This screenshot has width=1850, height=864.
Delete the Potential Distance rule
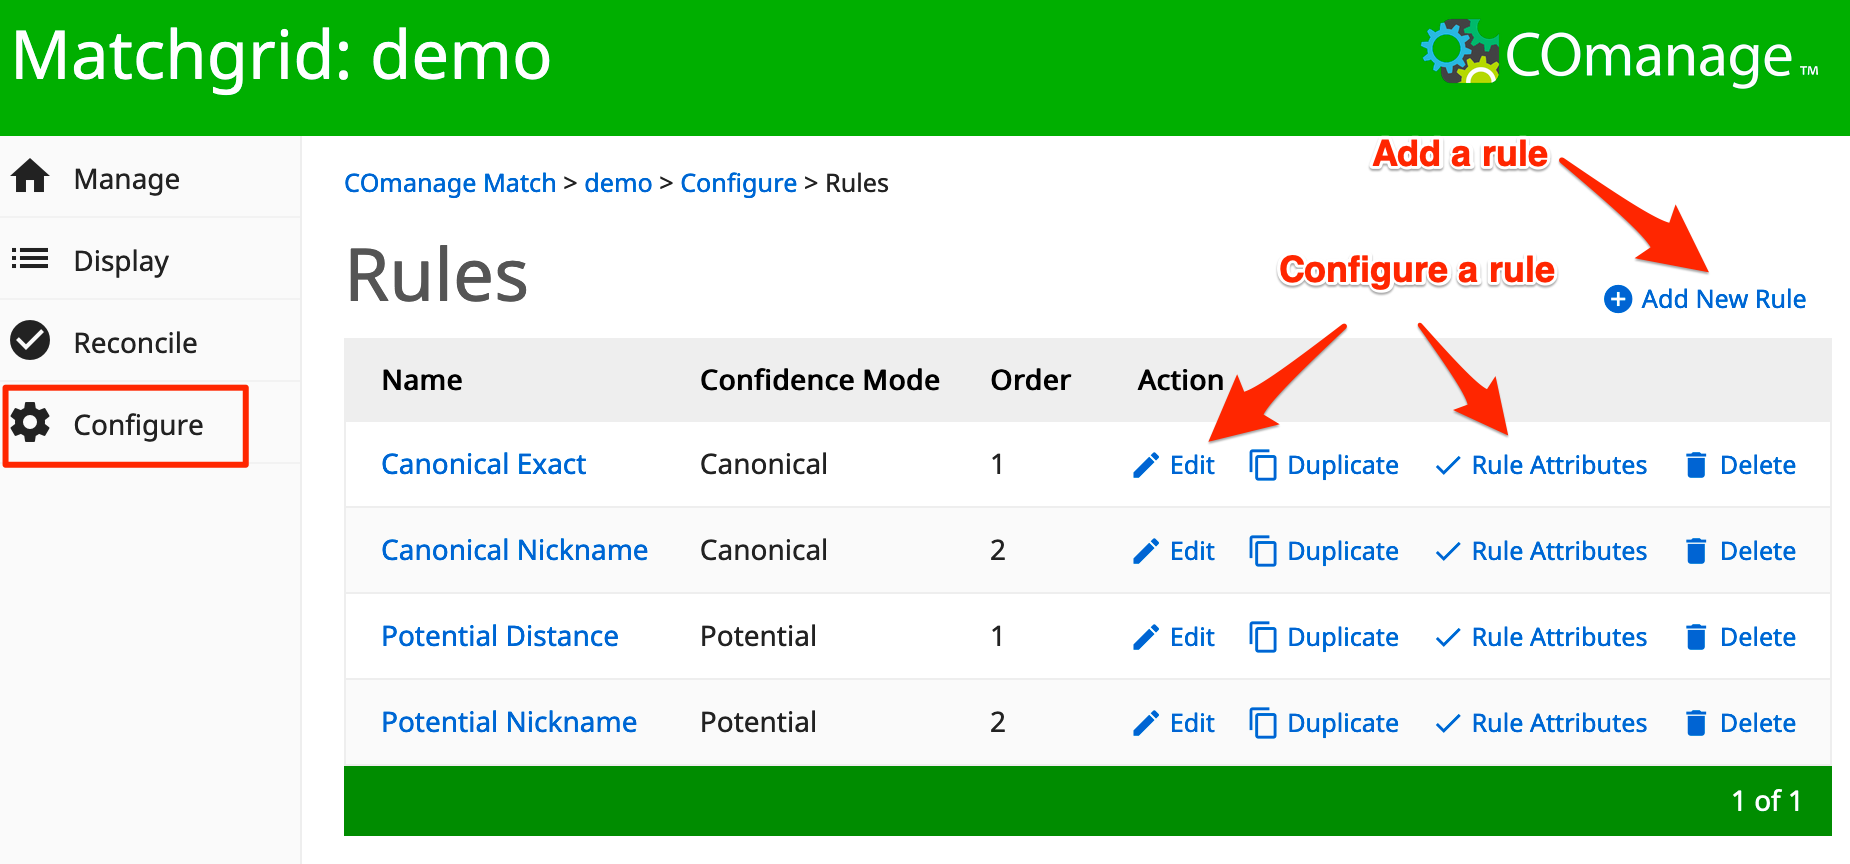1758,636
